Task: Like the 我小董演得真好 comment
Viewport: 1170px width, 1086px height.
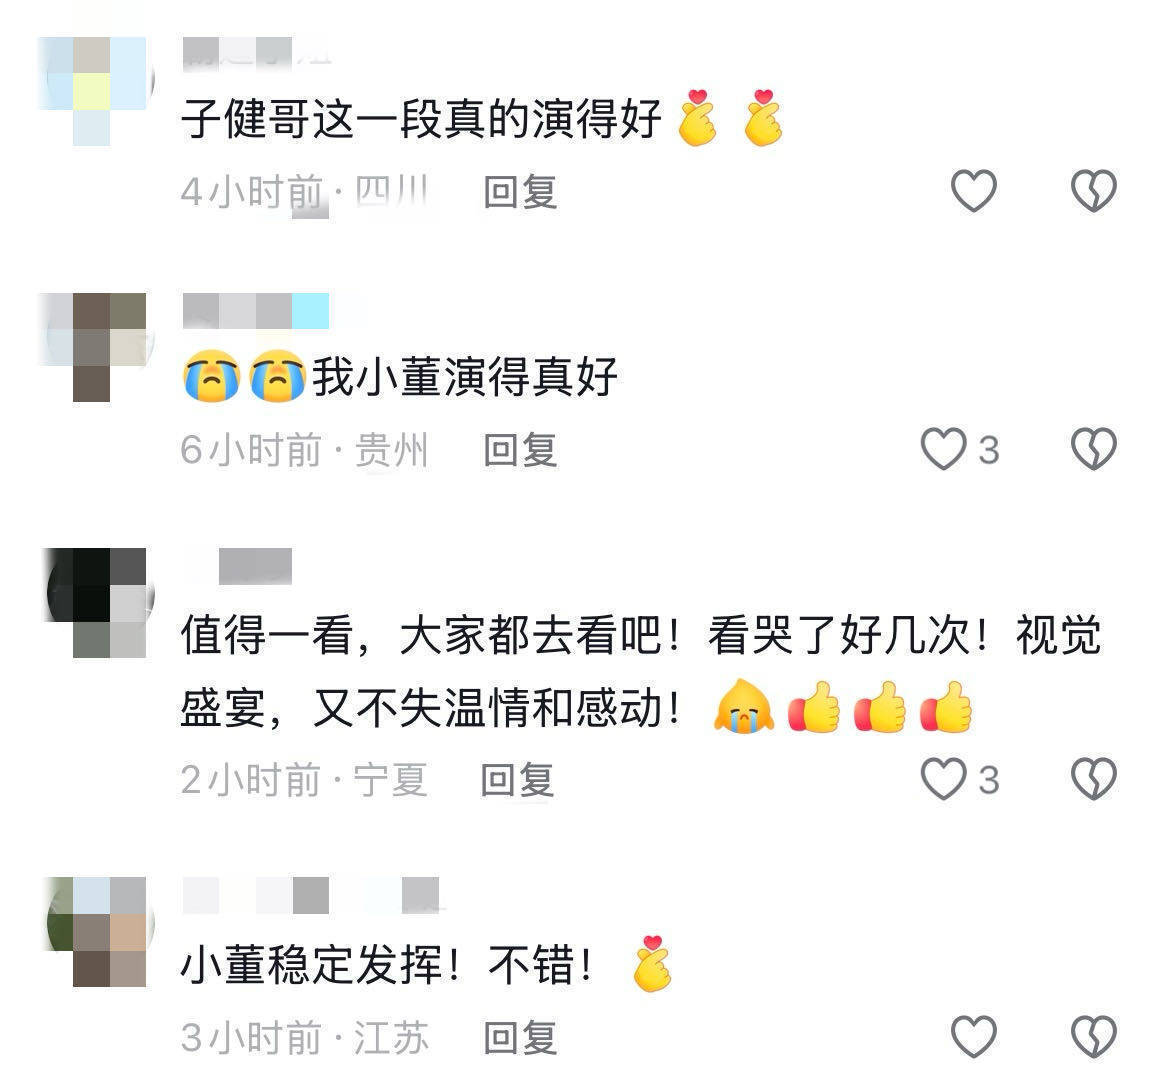Action: click(x=944, y=449)
